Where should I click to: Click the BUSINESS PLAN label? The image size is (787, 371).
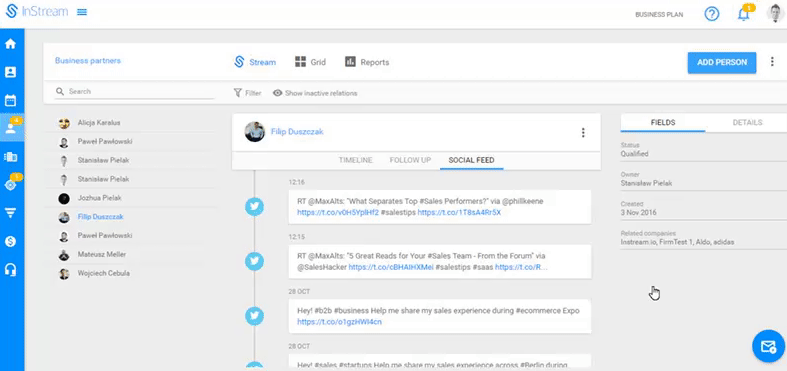[659, 15]
